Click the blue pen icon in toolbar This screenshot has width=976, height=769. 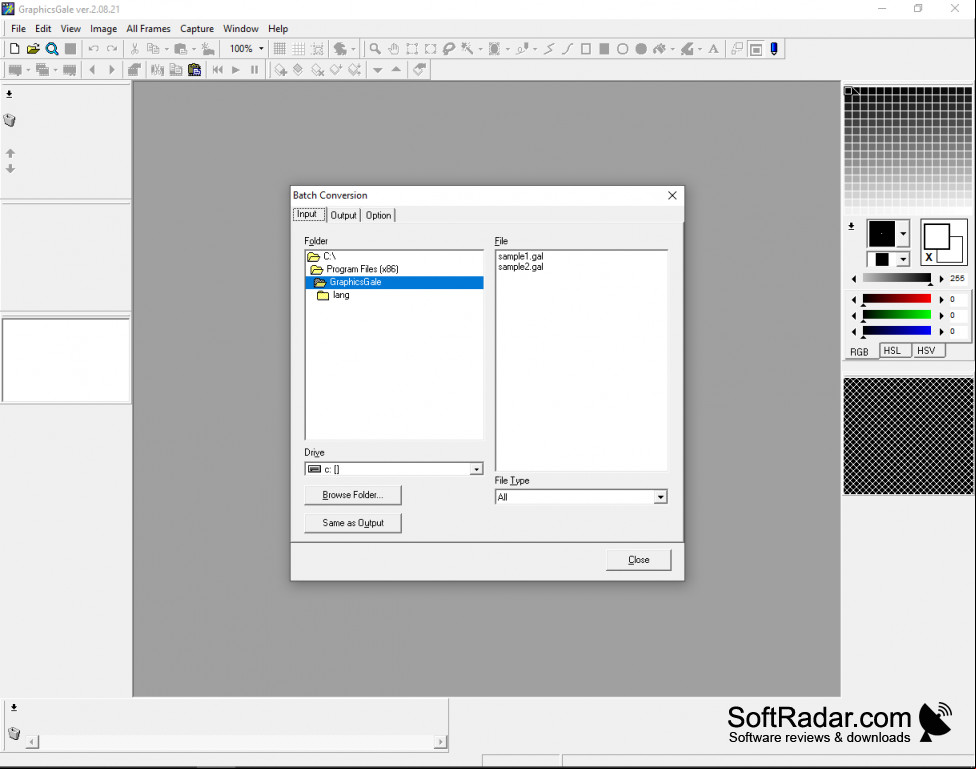tap(774, 49)
